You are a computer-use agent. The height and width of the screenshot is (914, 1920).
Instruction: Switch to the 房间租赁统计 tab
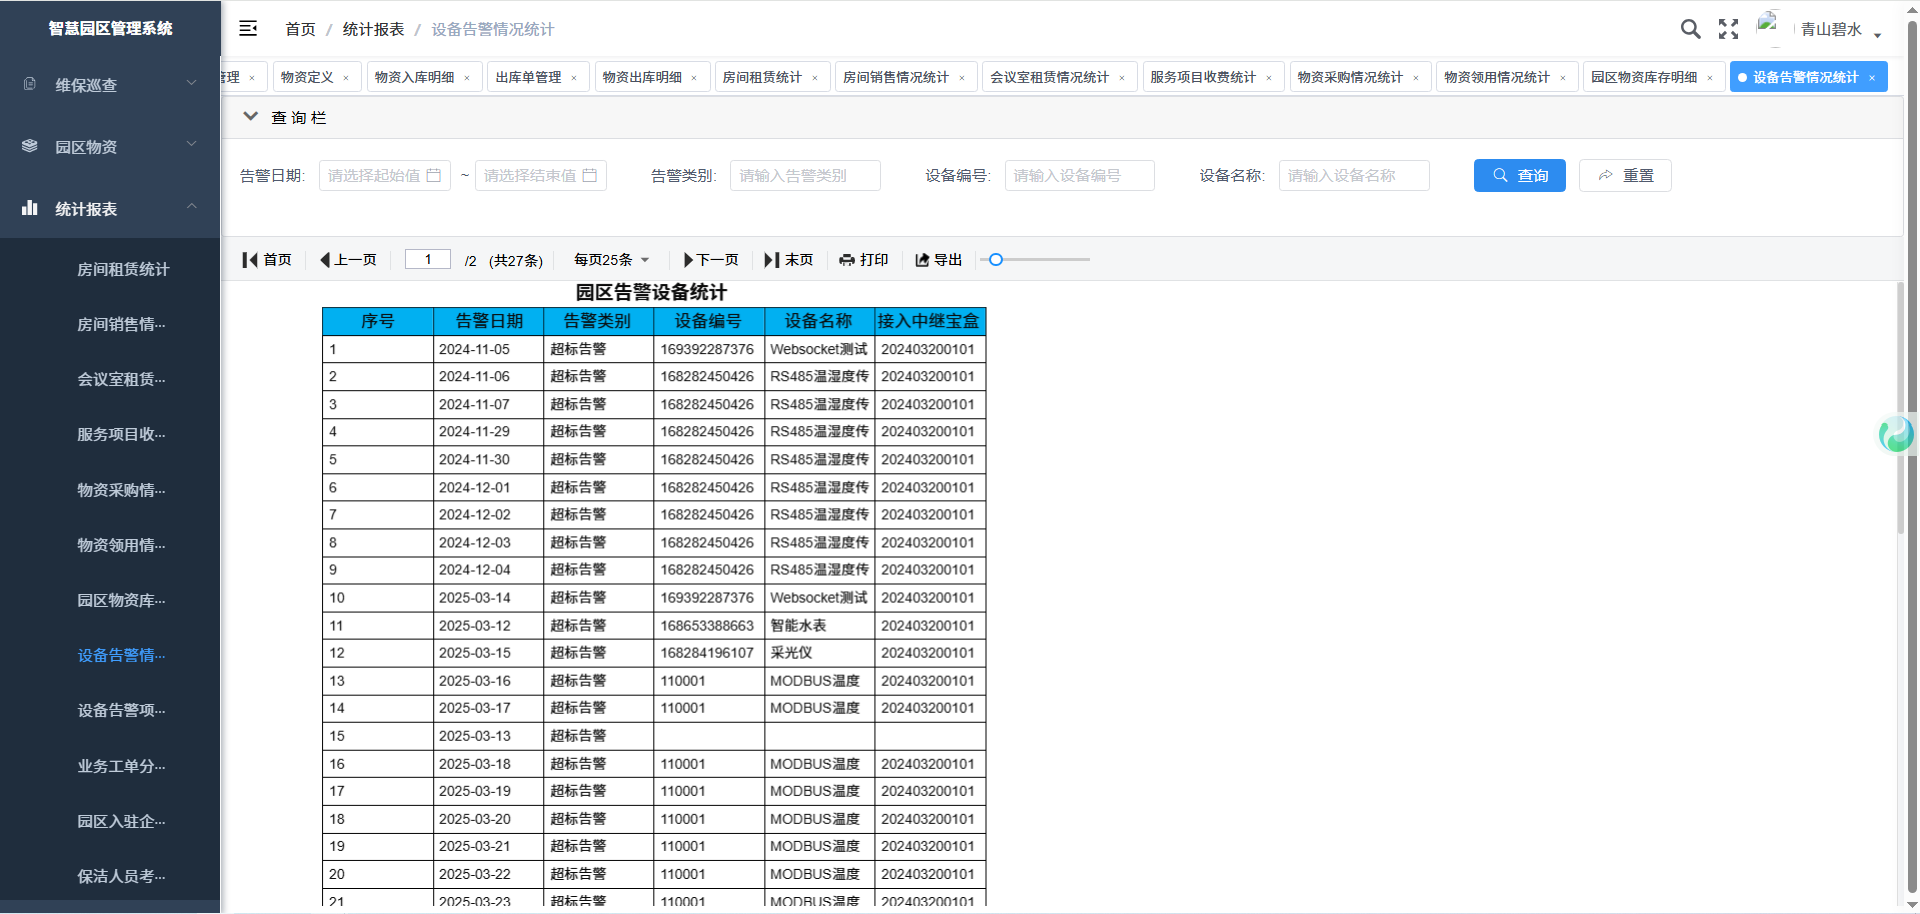(x=762, y=77)
